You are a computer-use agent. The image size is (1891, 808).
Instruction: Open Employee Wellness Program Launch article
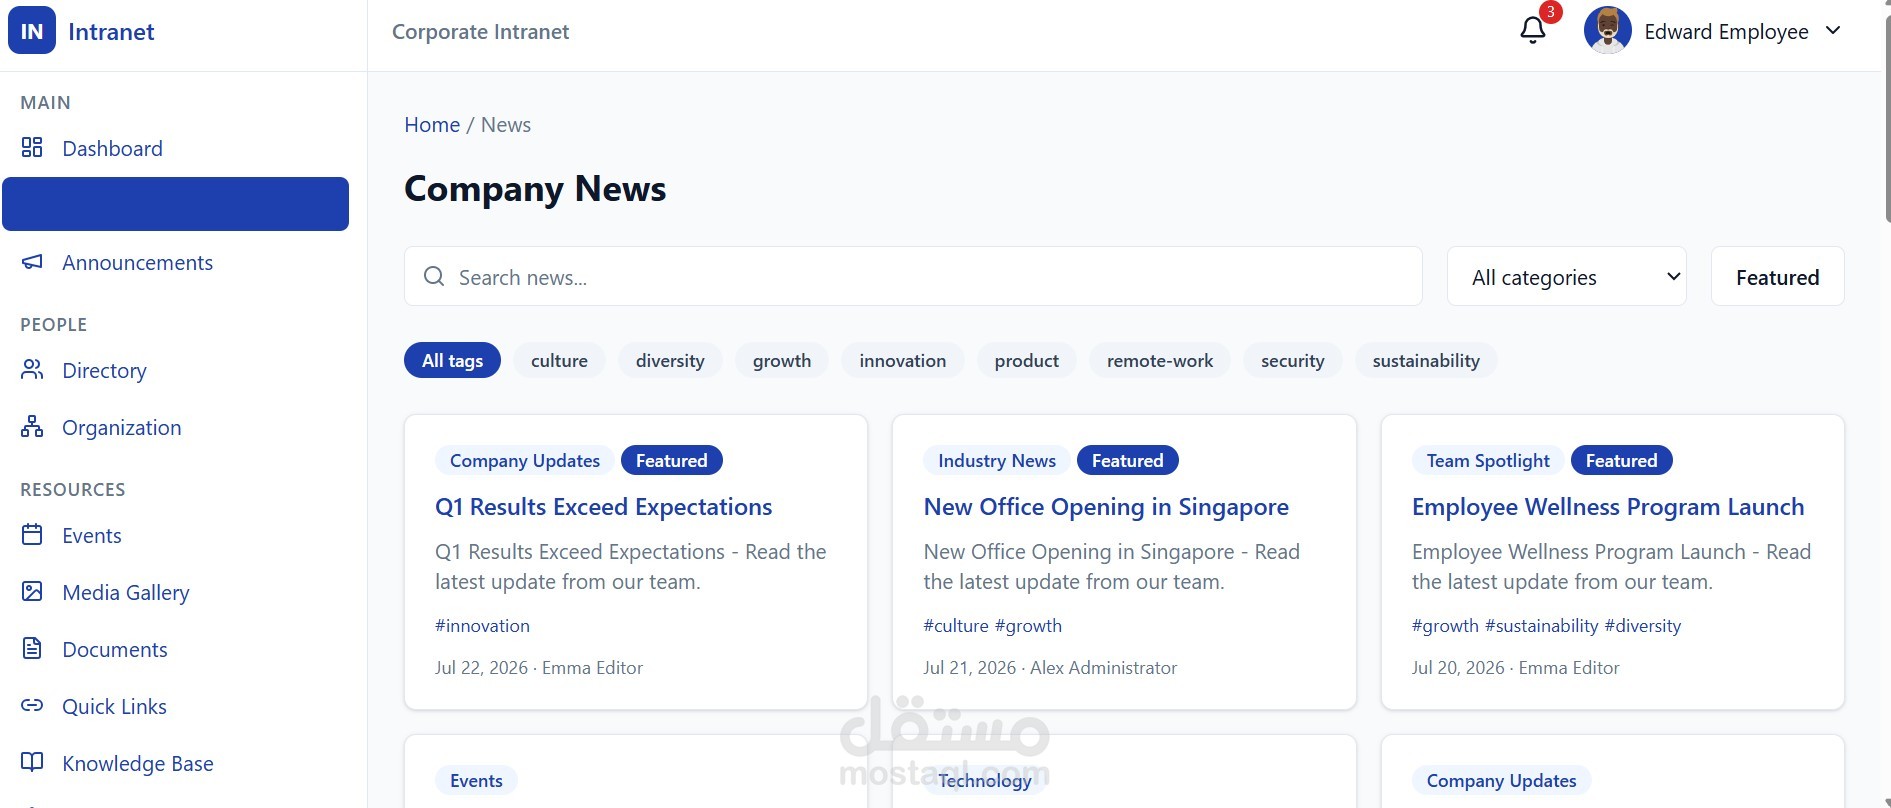tap(1608, 507)
